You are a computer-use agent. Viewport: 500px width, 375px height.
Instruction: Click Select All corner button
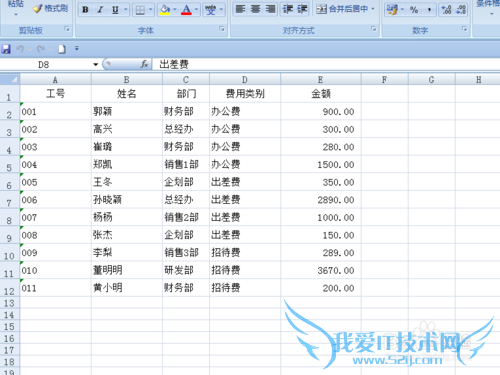point(10,80)
